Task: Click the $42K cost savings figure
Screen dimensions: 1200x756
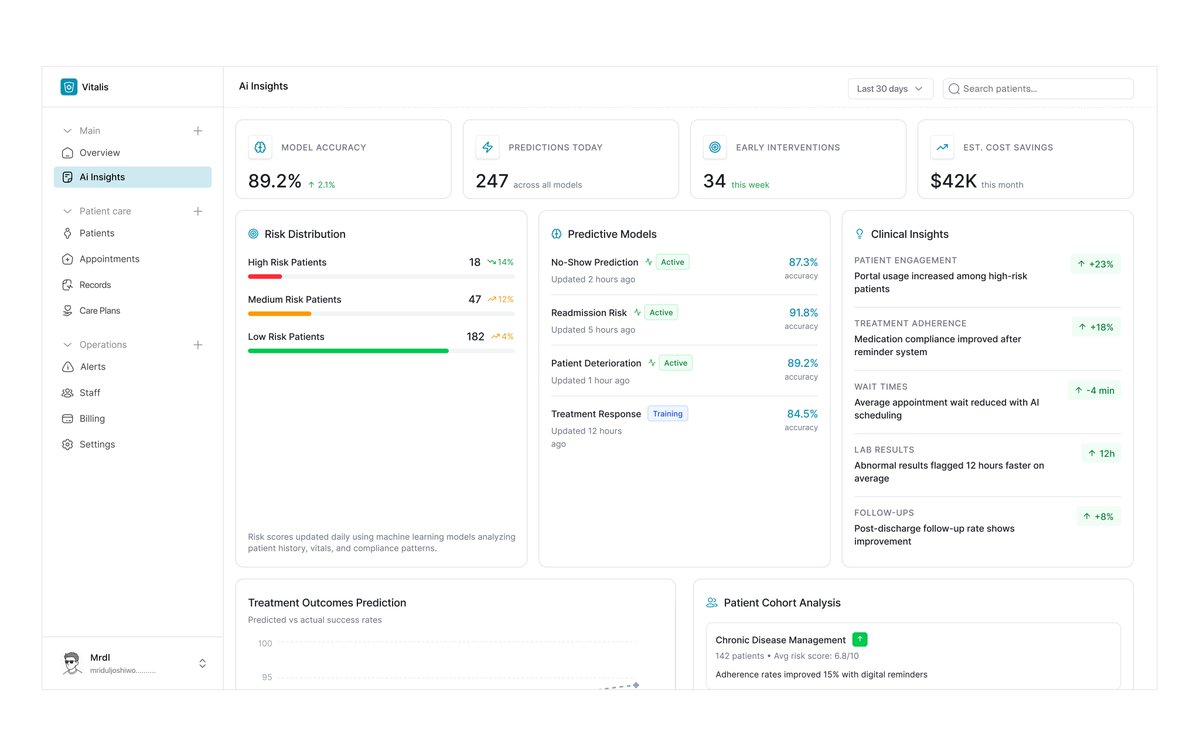Action: click(x=953, y=182)
